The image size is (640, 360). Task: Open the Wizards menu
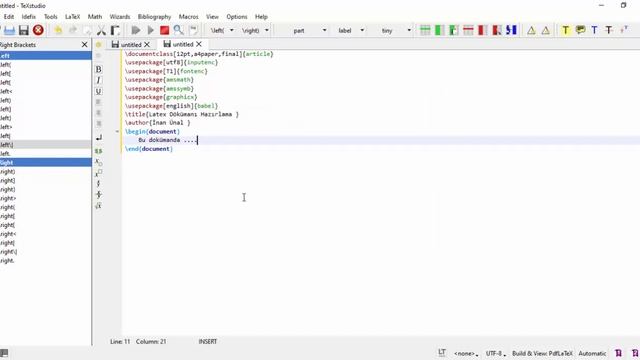point(120,17)
